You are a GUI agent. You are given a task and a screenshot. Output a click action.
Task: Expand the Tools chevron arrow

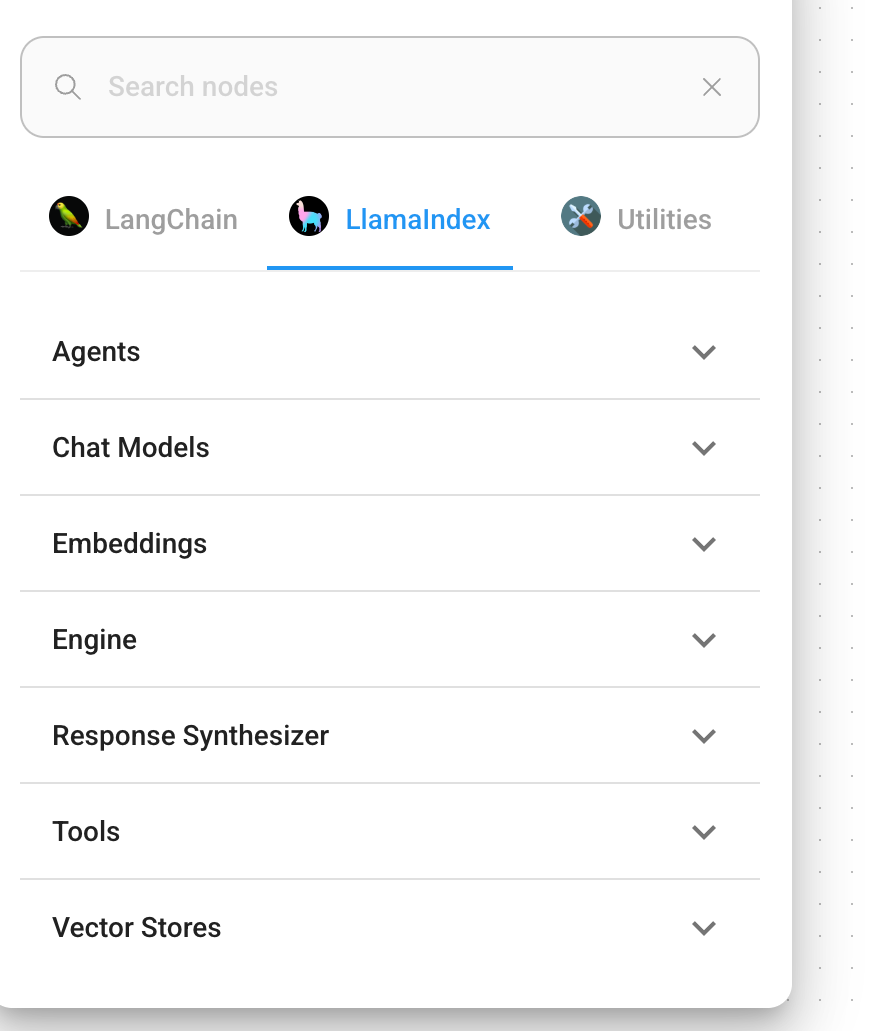tap(704, 833)
